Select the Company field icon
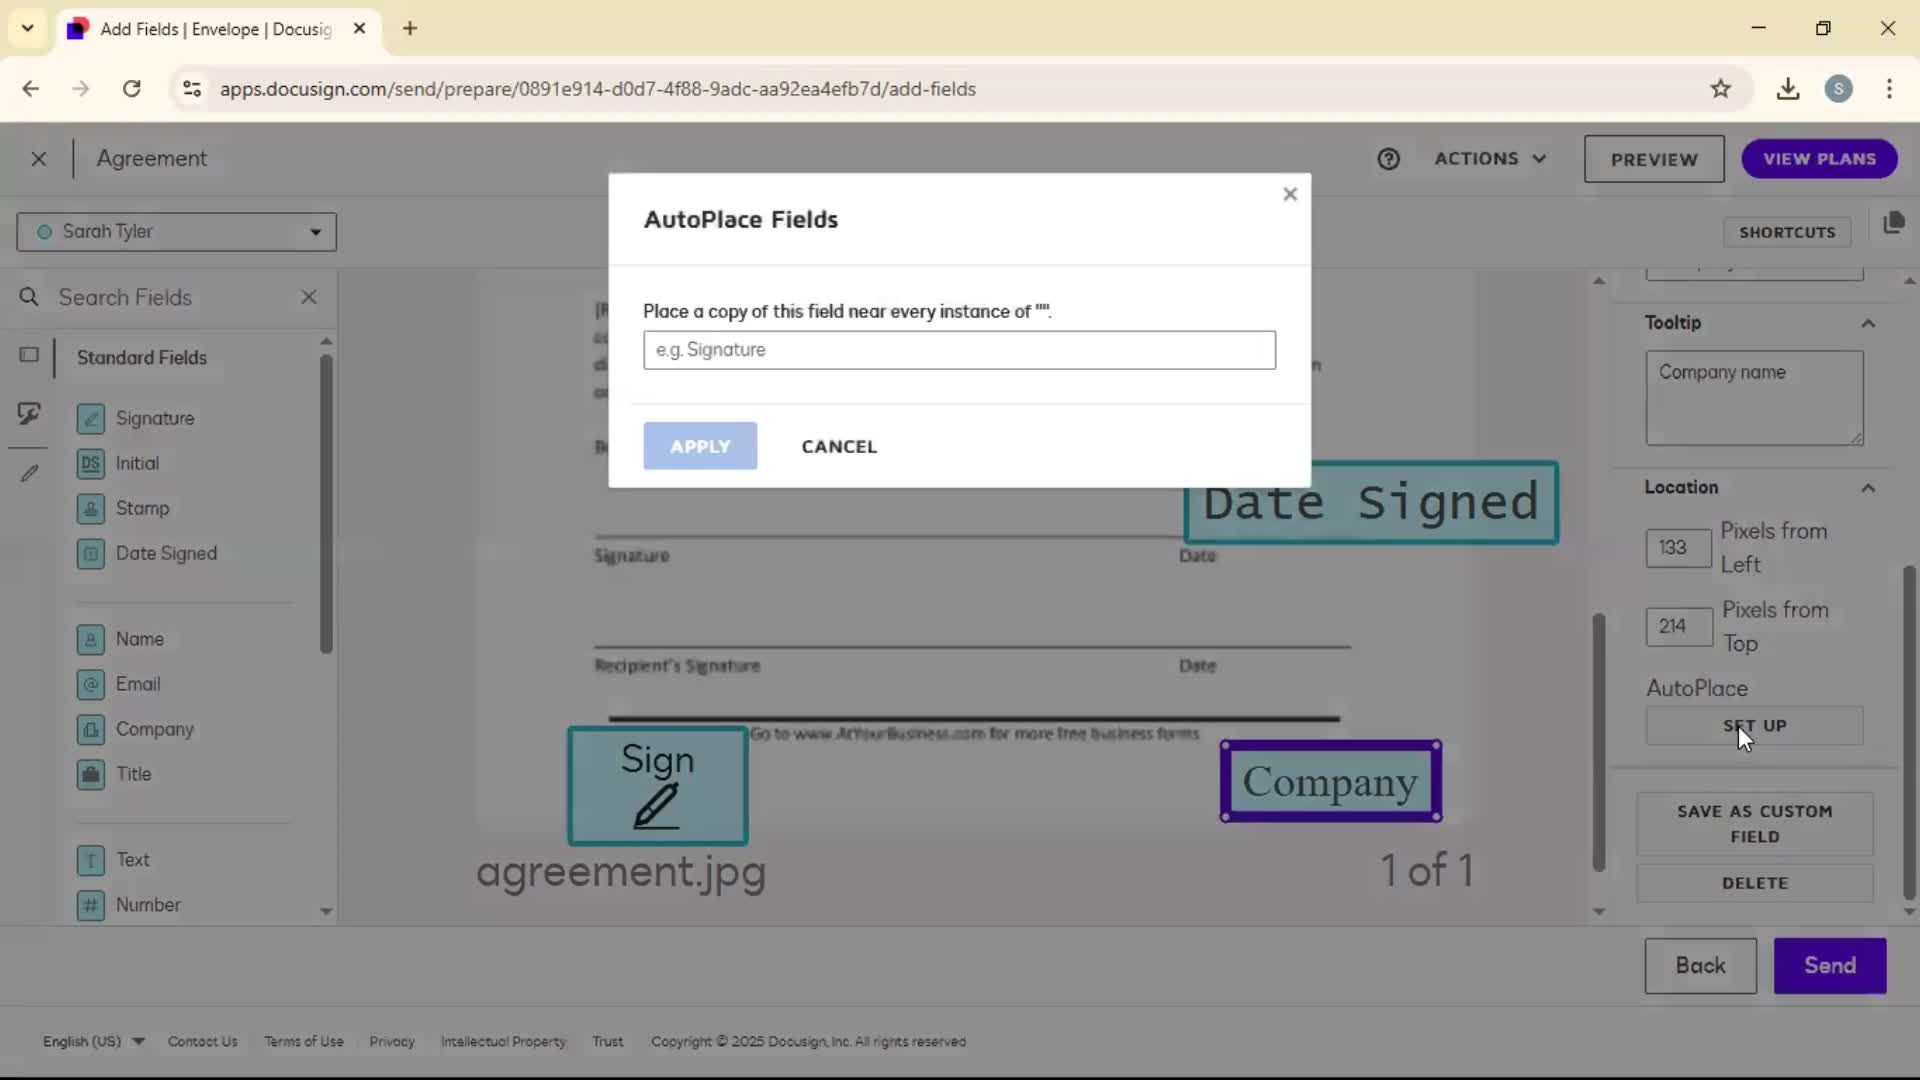This screenshot has width=1920, height=1080. coord(91,729)
